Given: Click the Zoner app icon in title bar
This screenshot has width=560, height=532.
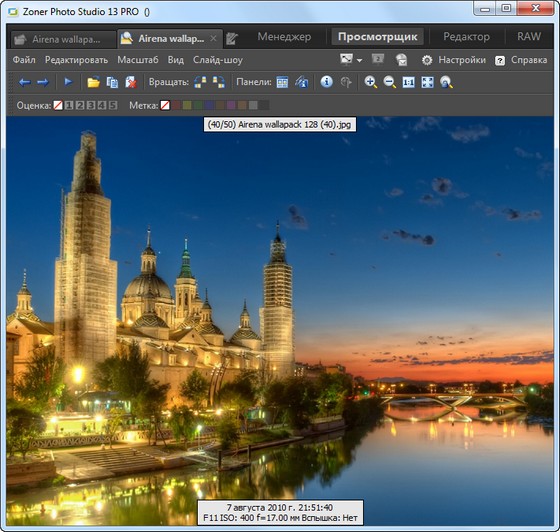Looking at the screenshot, I should click(13, 12).
